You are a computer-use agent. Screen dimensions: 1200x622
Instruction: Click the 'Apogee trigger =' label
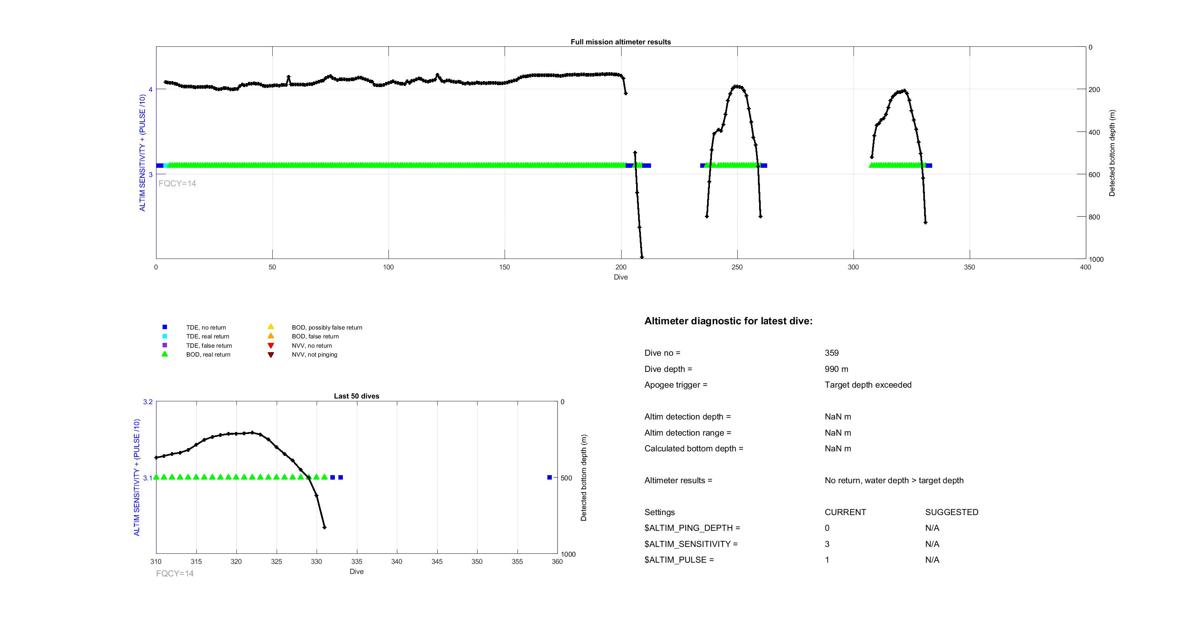click(676, 385)
